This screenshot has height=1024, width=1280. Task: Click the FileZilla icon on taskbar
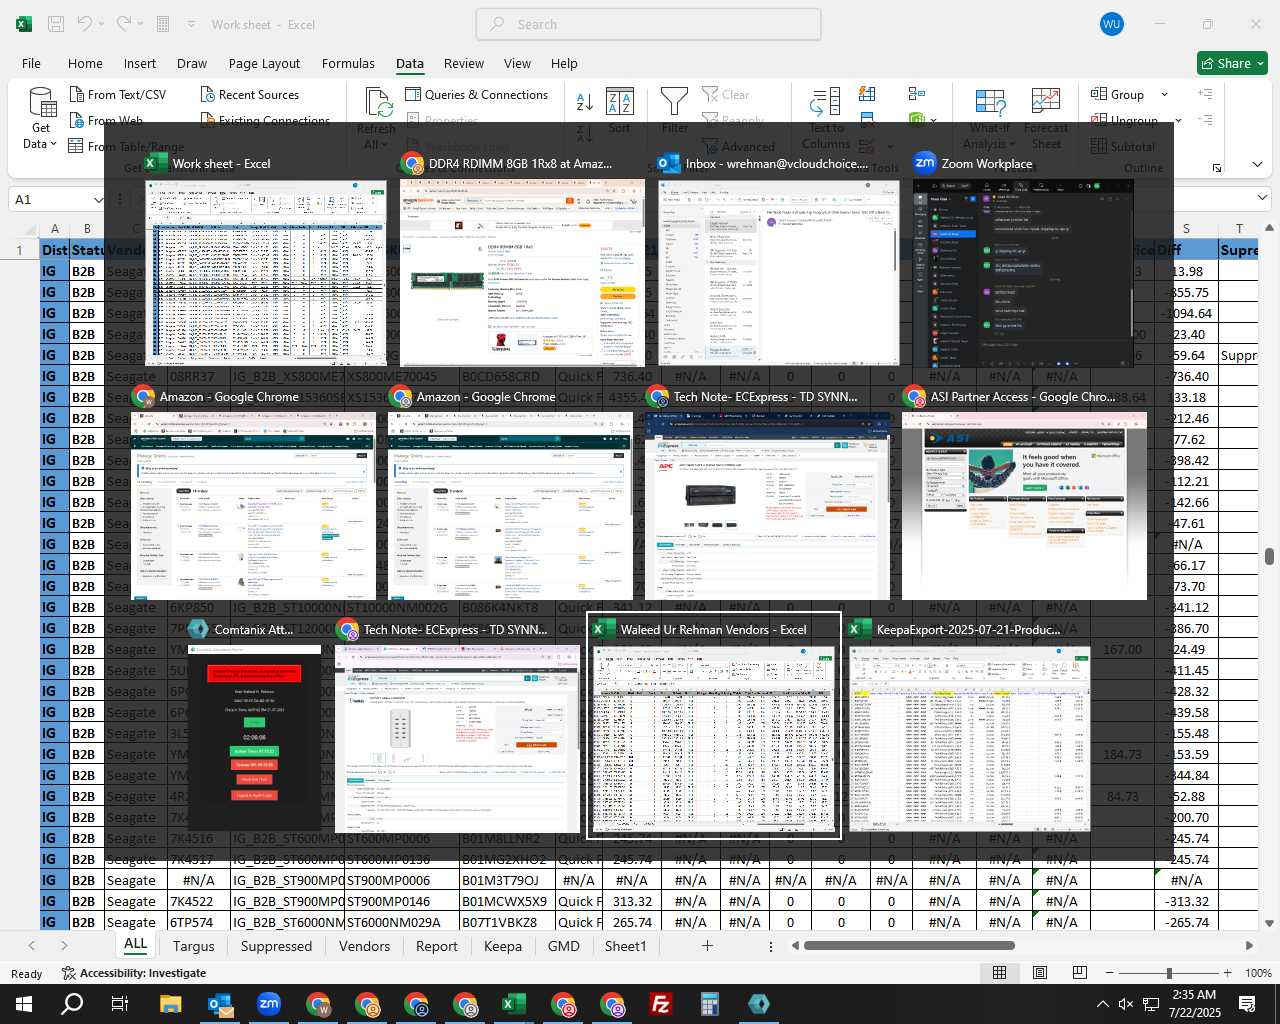660,1004
